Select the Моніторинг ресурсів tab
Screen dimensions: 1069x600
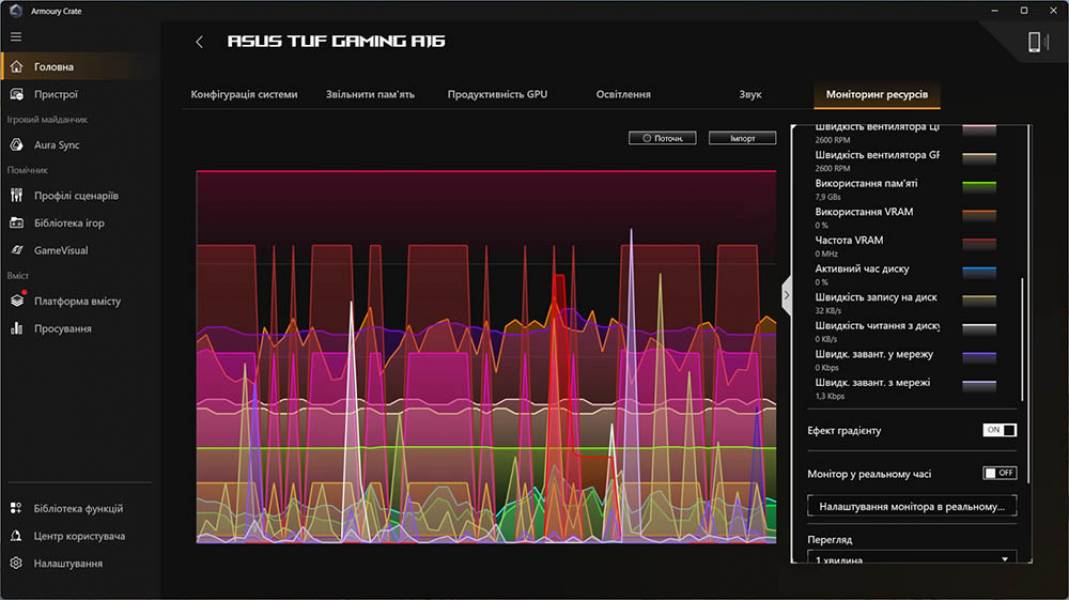[x=877, y=95]
